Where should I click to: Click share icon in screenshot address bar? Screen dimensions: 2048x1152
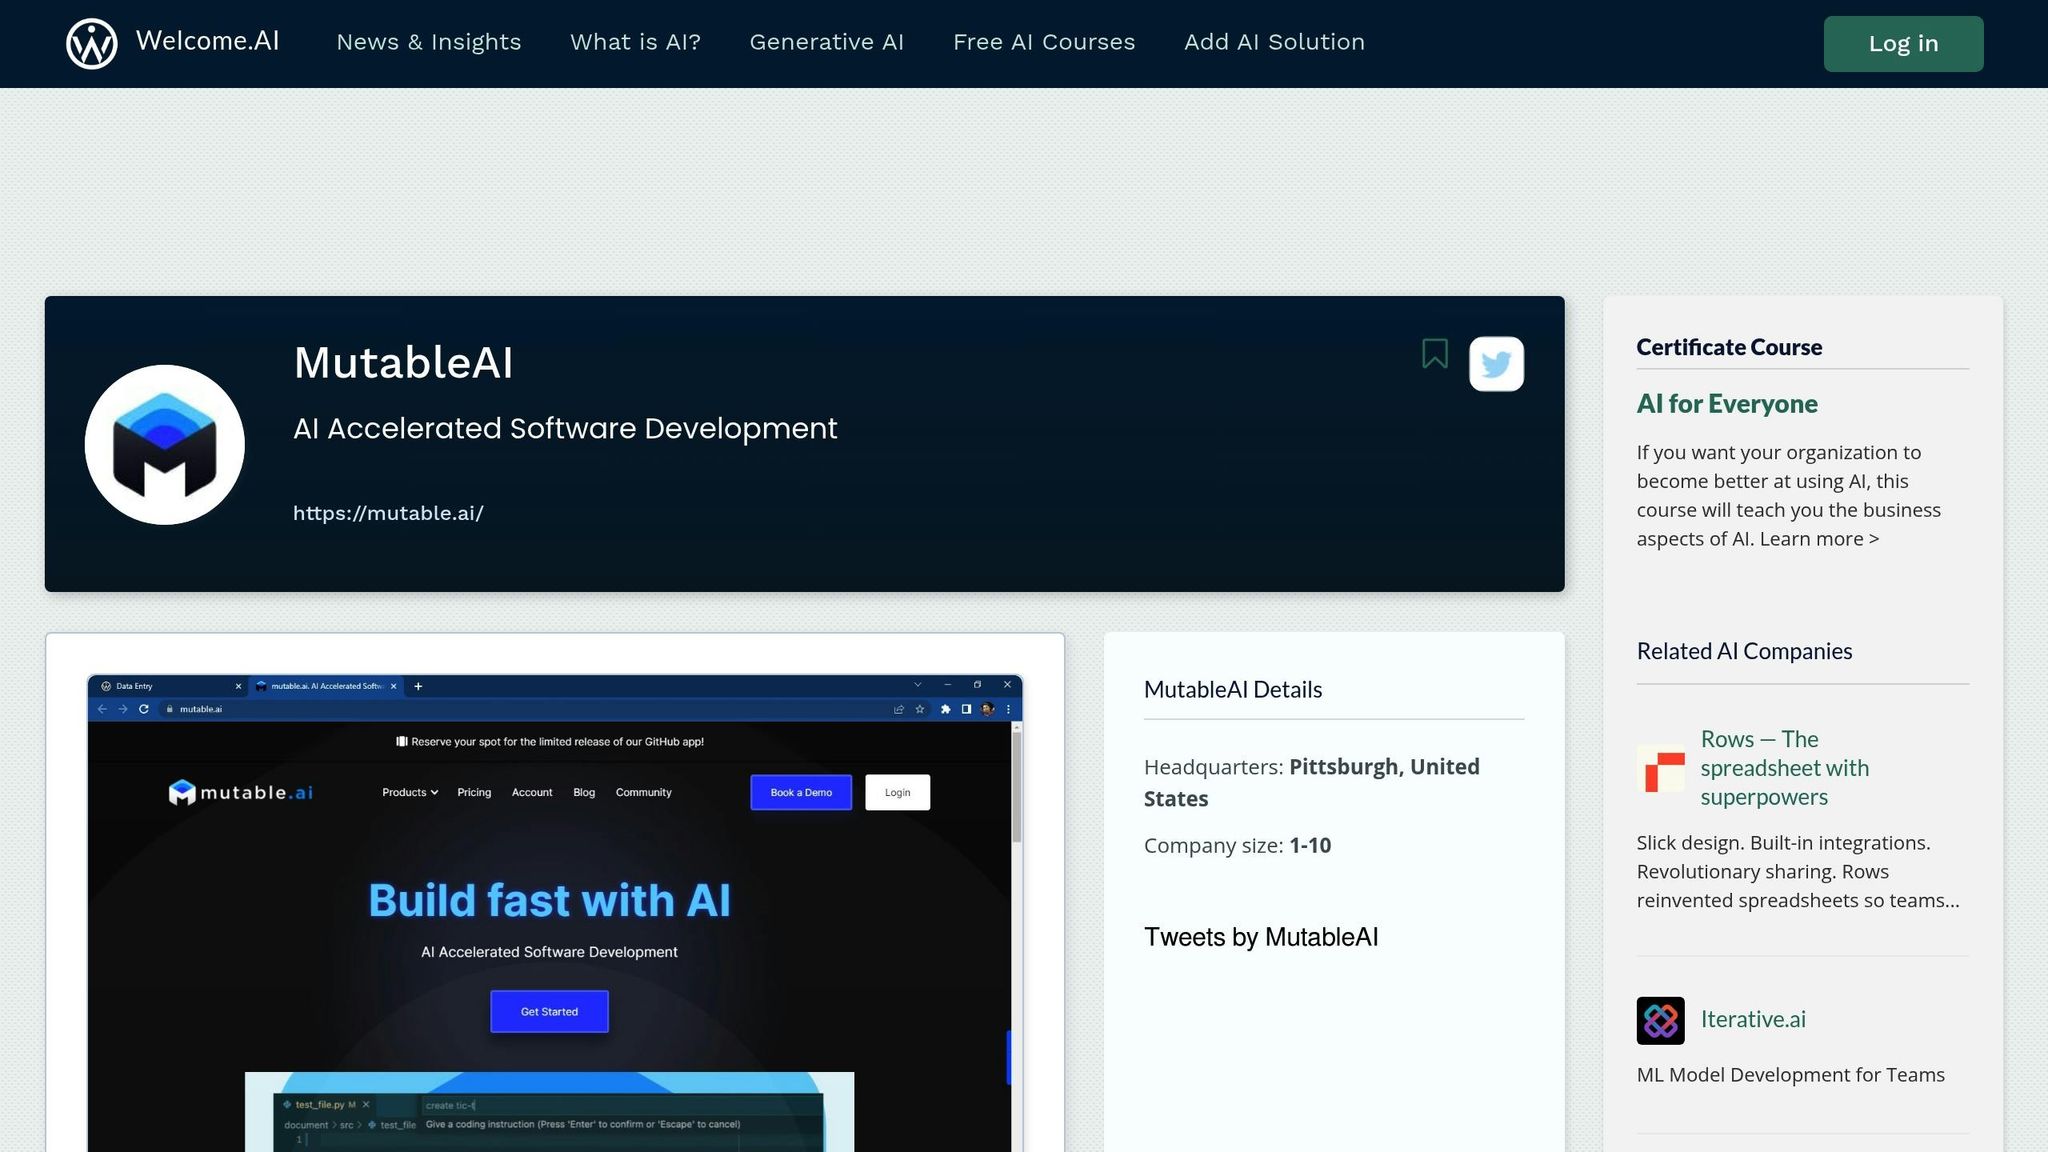coord(898,709)
